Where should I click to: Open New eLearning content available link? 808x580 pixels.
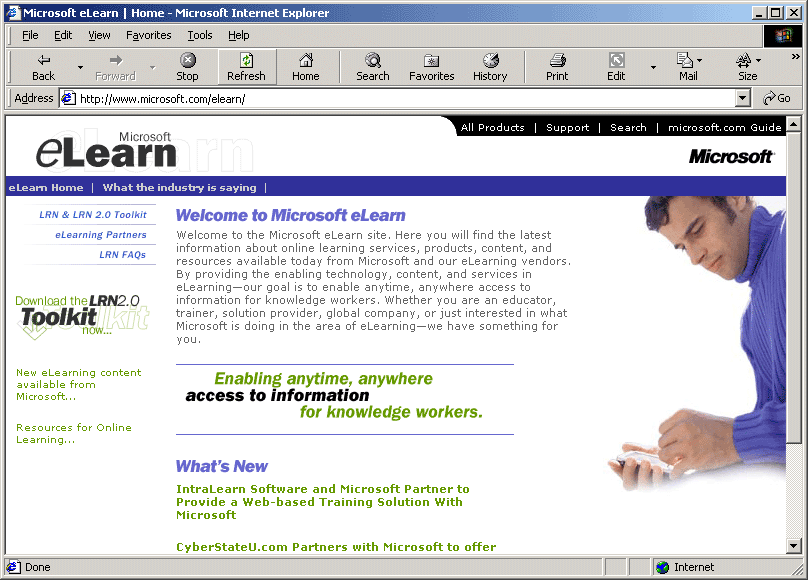coord(78,384)
